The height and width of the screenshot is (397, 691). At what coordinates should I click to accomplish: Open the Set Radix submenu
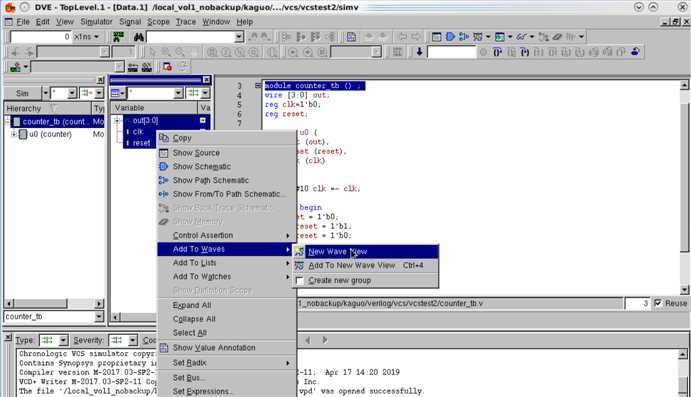tap(227, 363)
